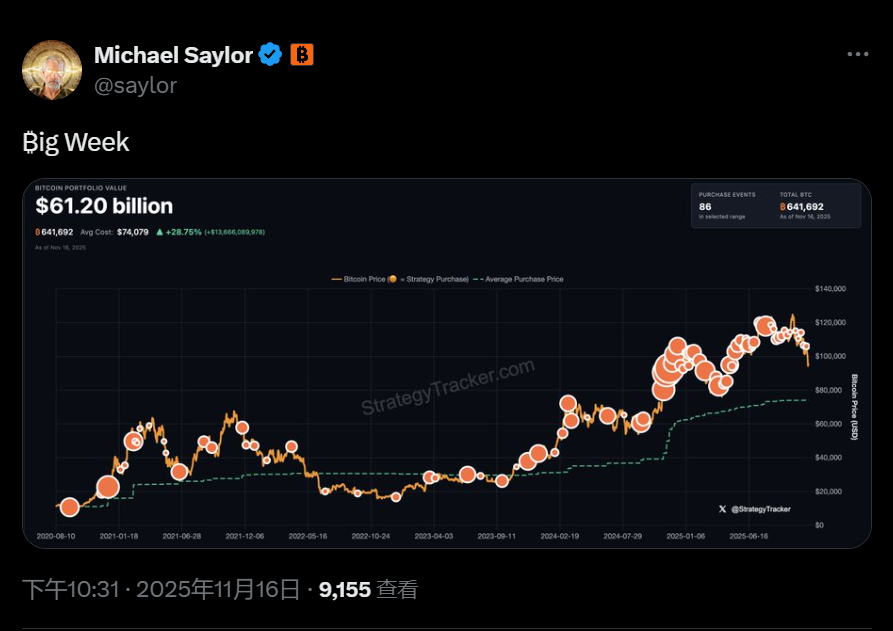The width and height of the screenshot is (893, 631).
Task: Open the three-dot more options menu
Action: click(x=857, y=55)
